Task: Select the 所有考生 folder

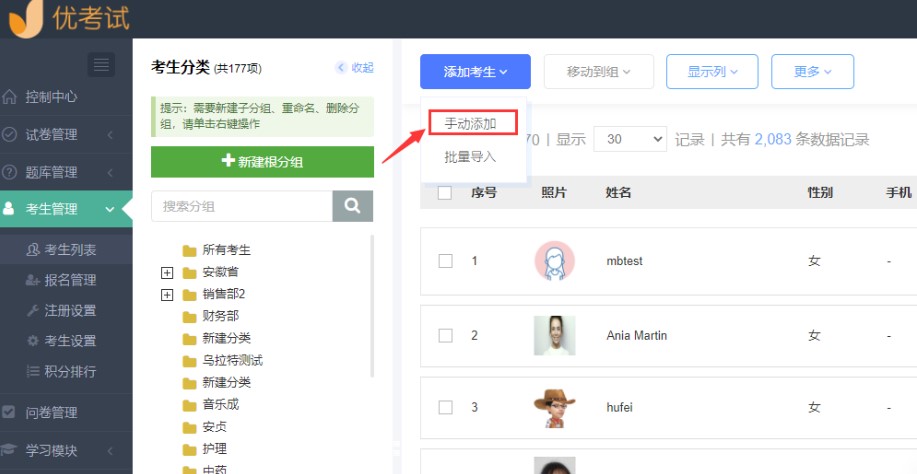Action: pos(226,250)
